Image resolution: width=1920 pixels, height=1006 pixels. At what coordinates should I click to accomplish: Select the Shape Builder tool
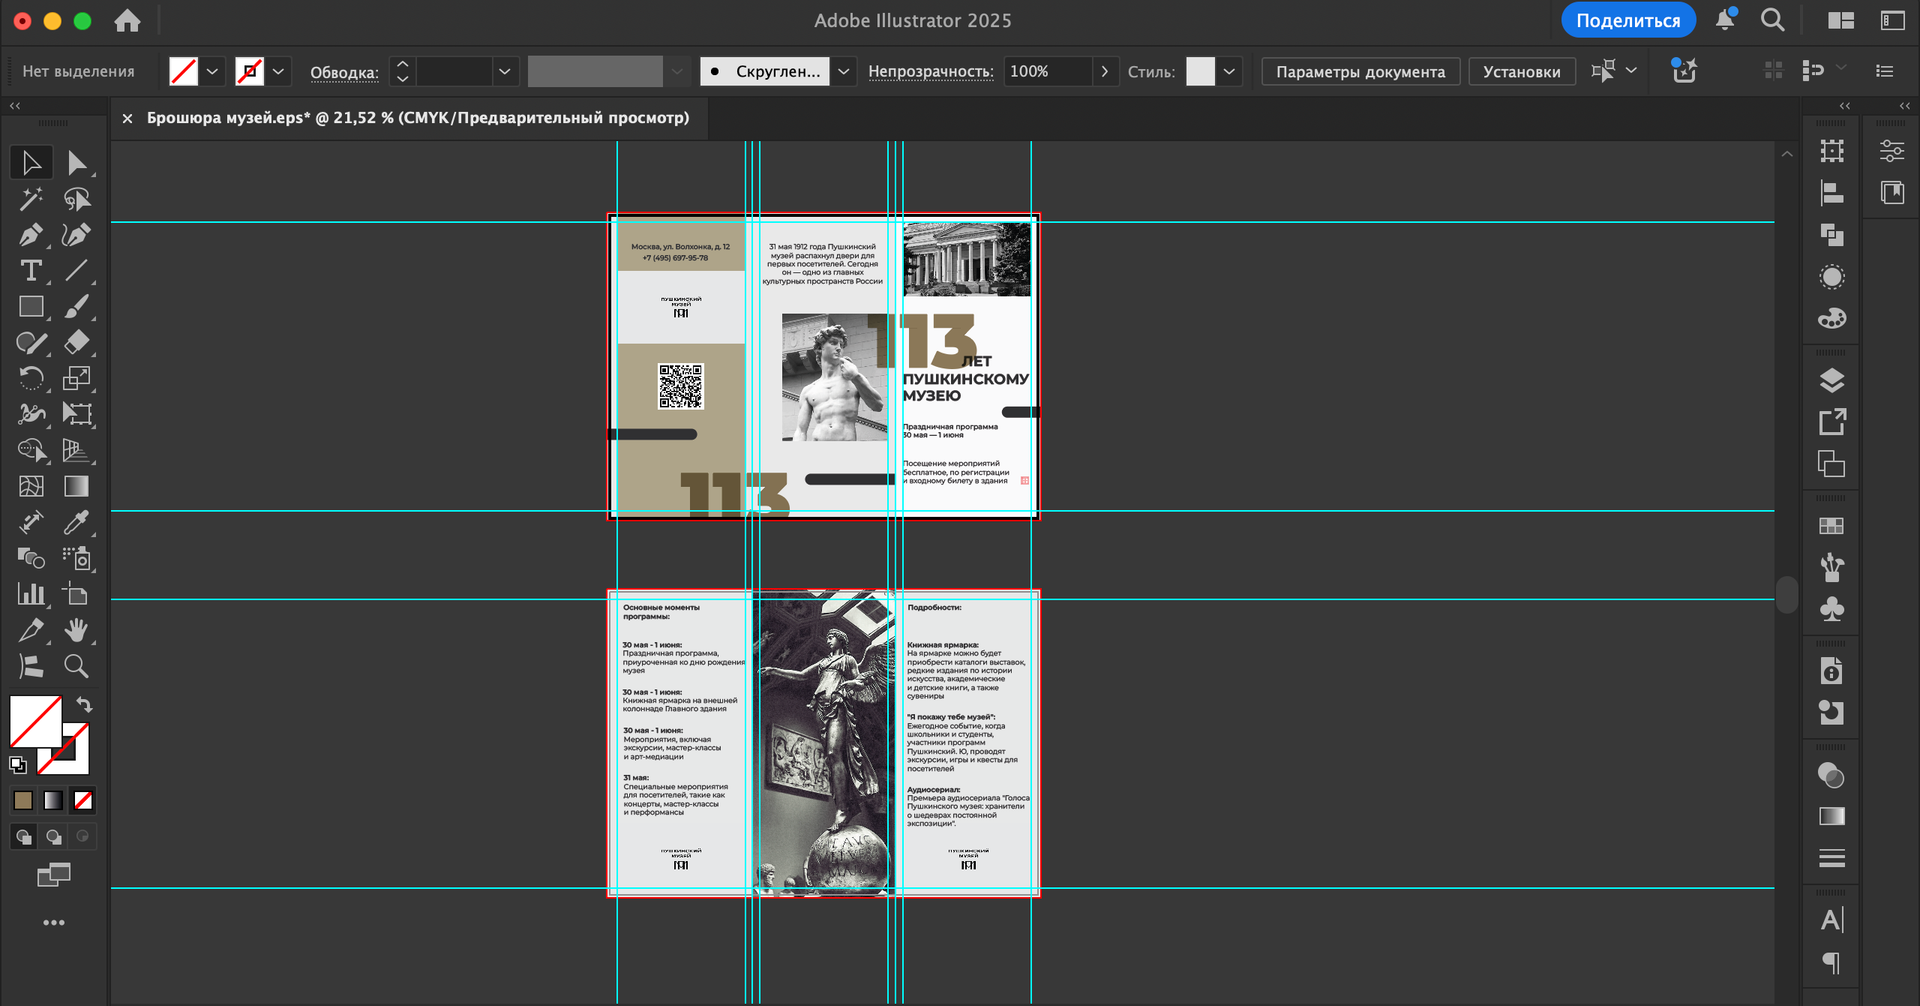[31, 450]
